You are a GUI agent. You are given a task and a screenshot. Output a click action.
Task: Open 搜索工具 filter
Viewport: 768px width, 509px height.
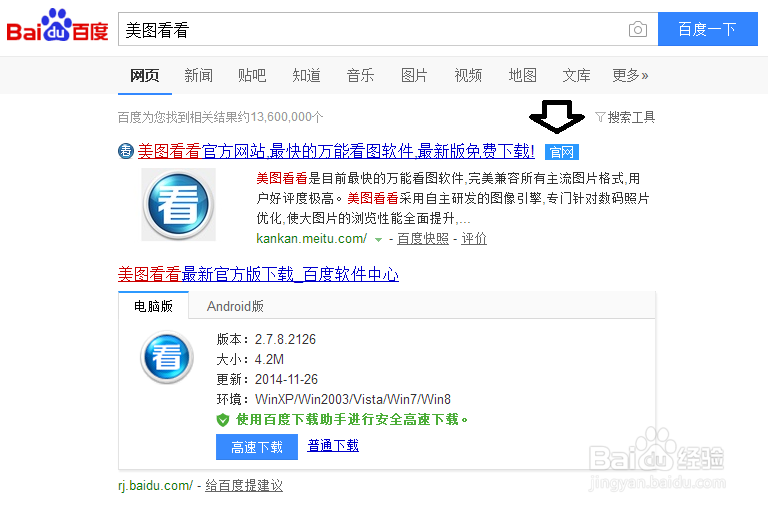pyautogui.click(x=625, y=117)
